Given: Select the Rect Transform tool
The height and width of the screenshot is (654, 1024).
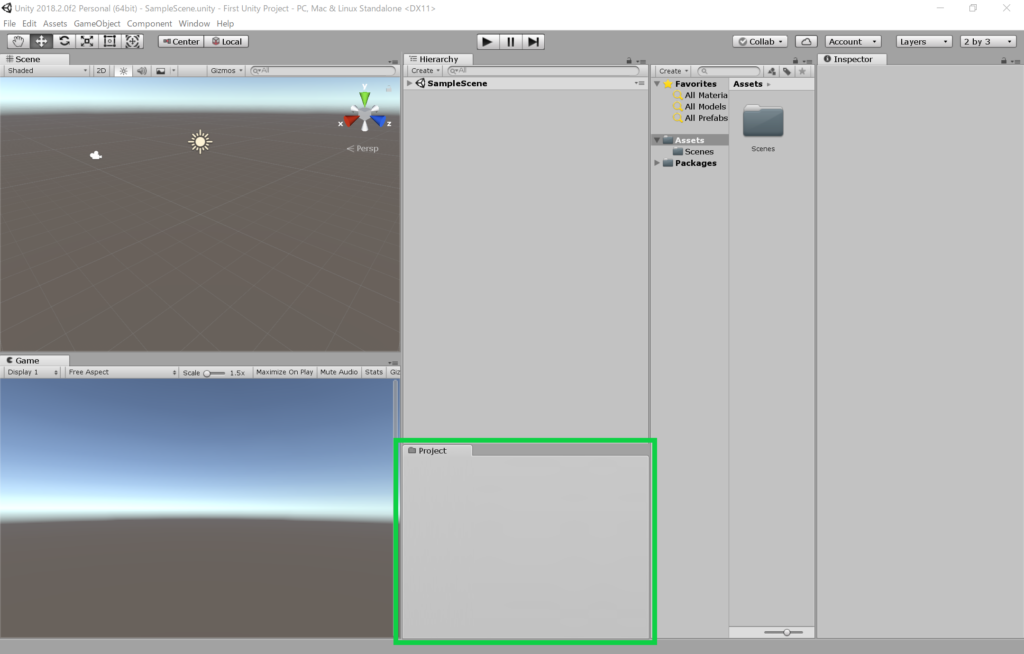Looking at the screenshot, I should [110, 41].
